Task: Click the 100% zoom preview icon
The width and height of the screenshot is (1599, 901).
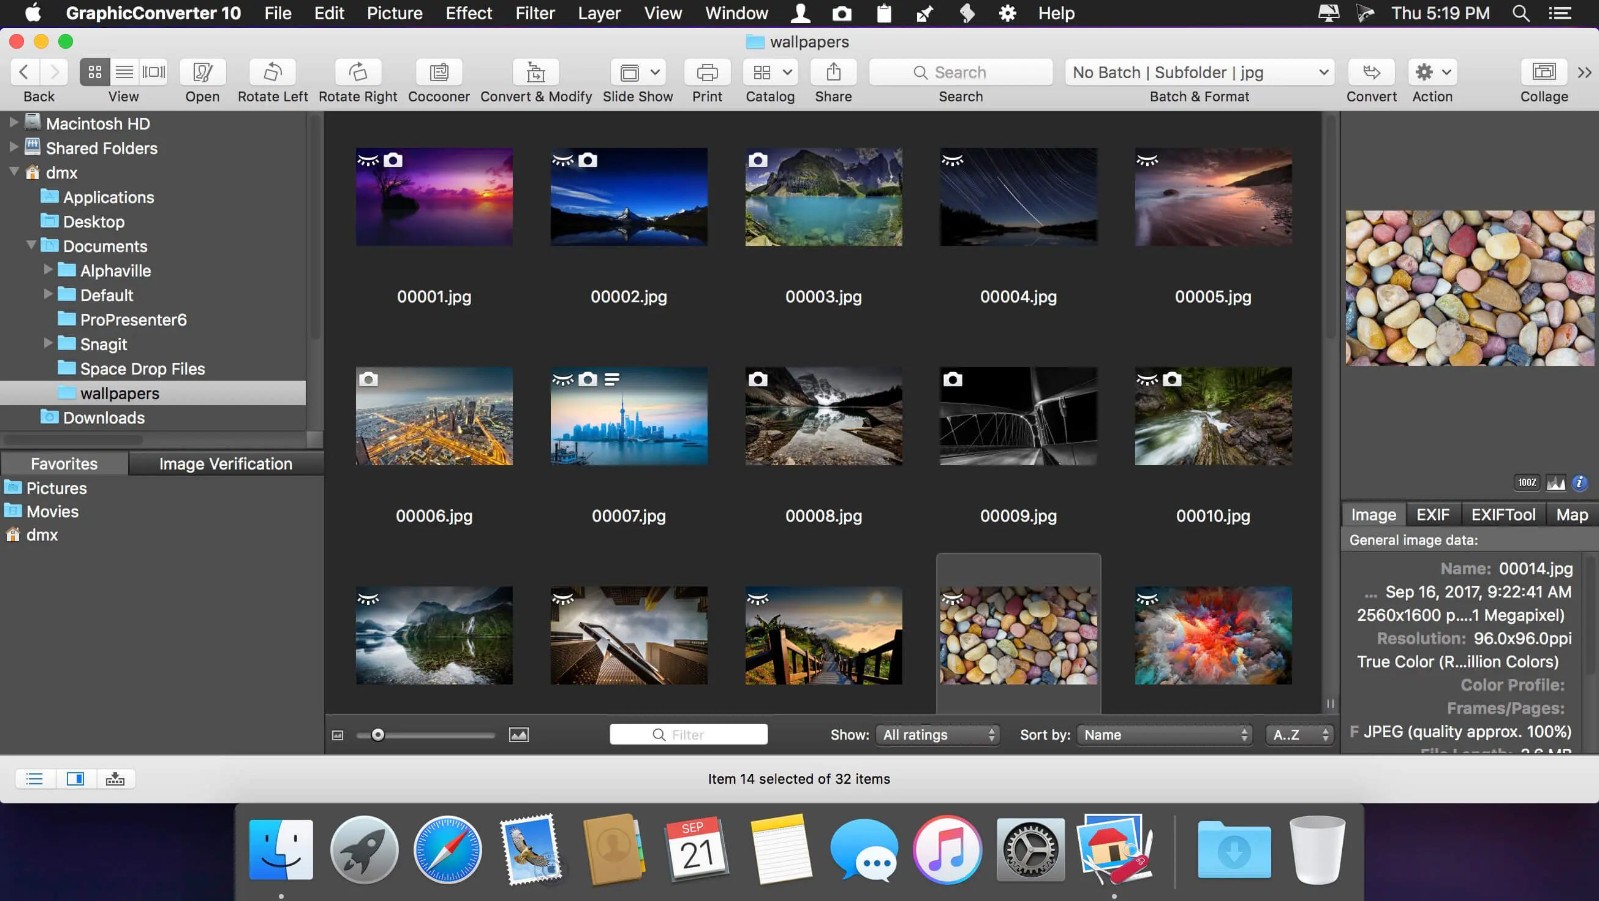Action: pos(1527,483)
